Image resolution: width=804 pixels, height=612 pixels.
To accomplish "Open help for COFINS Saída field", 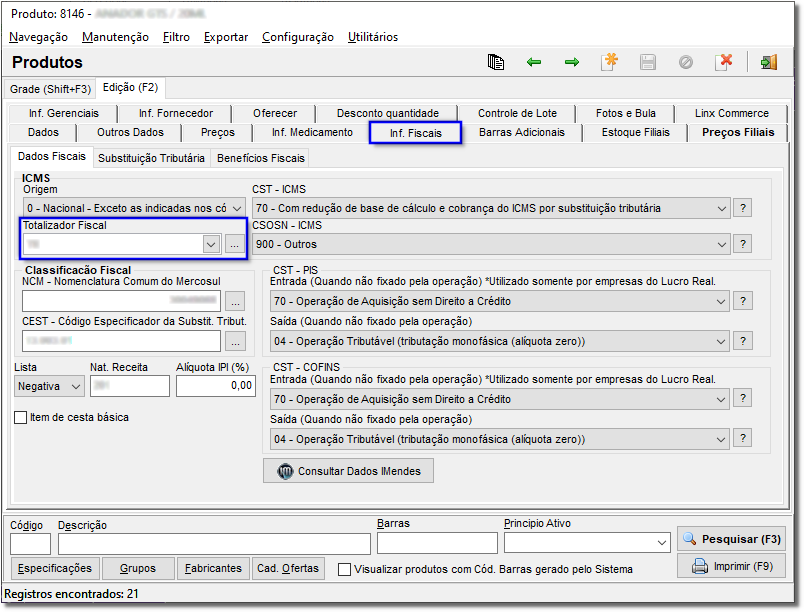I will pyautogui.click(x=743, y=438).
